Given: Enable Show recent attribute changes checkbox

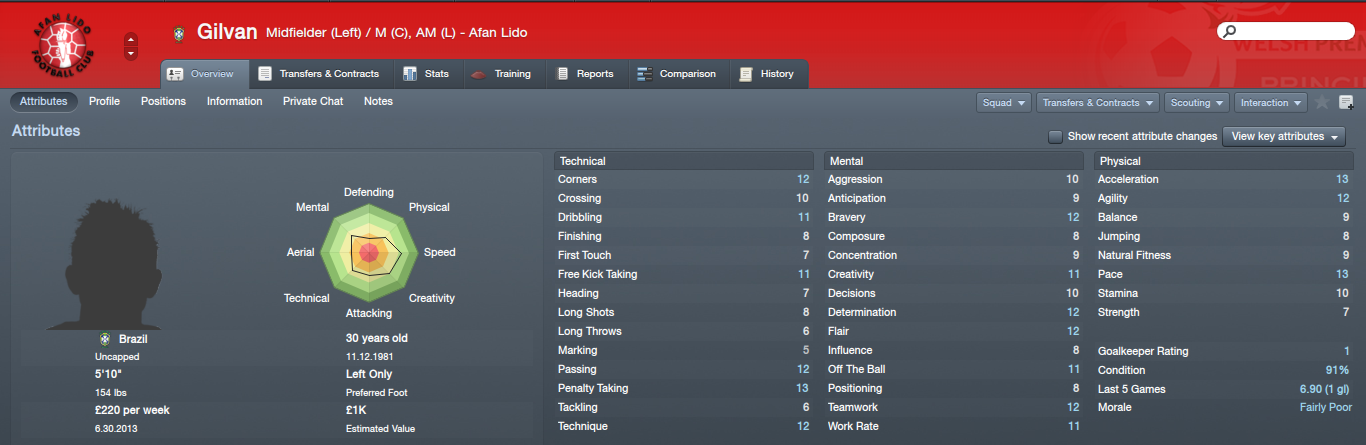Looking at the screenshot, I should point(1055,137).
